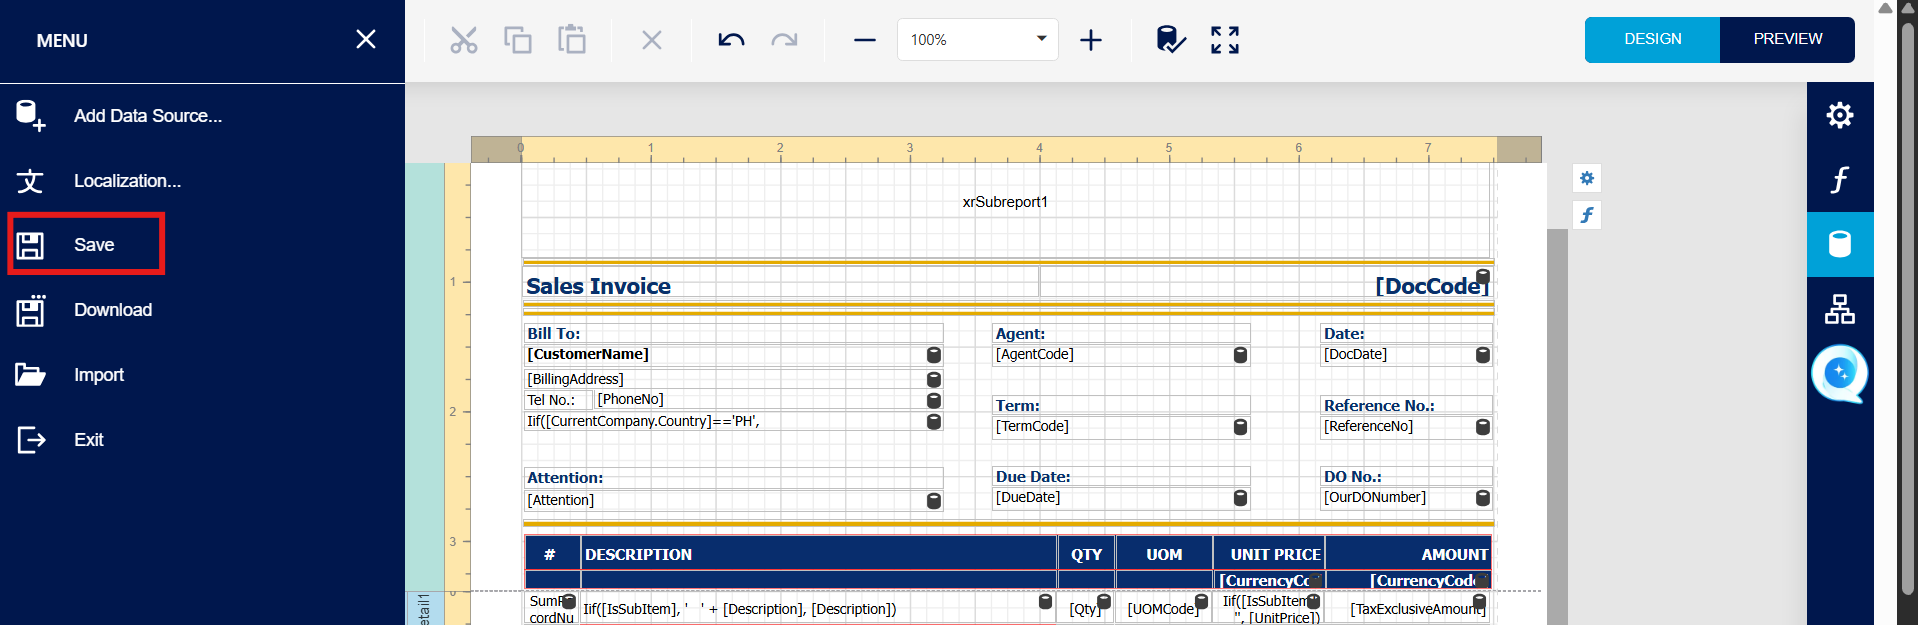Click the Cut scissors icon
This screenshot has height=625, width=1918.
[x=463, y=40]
